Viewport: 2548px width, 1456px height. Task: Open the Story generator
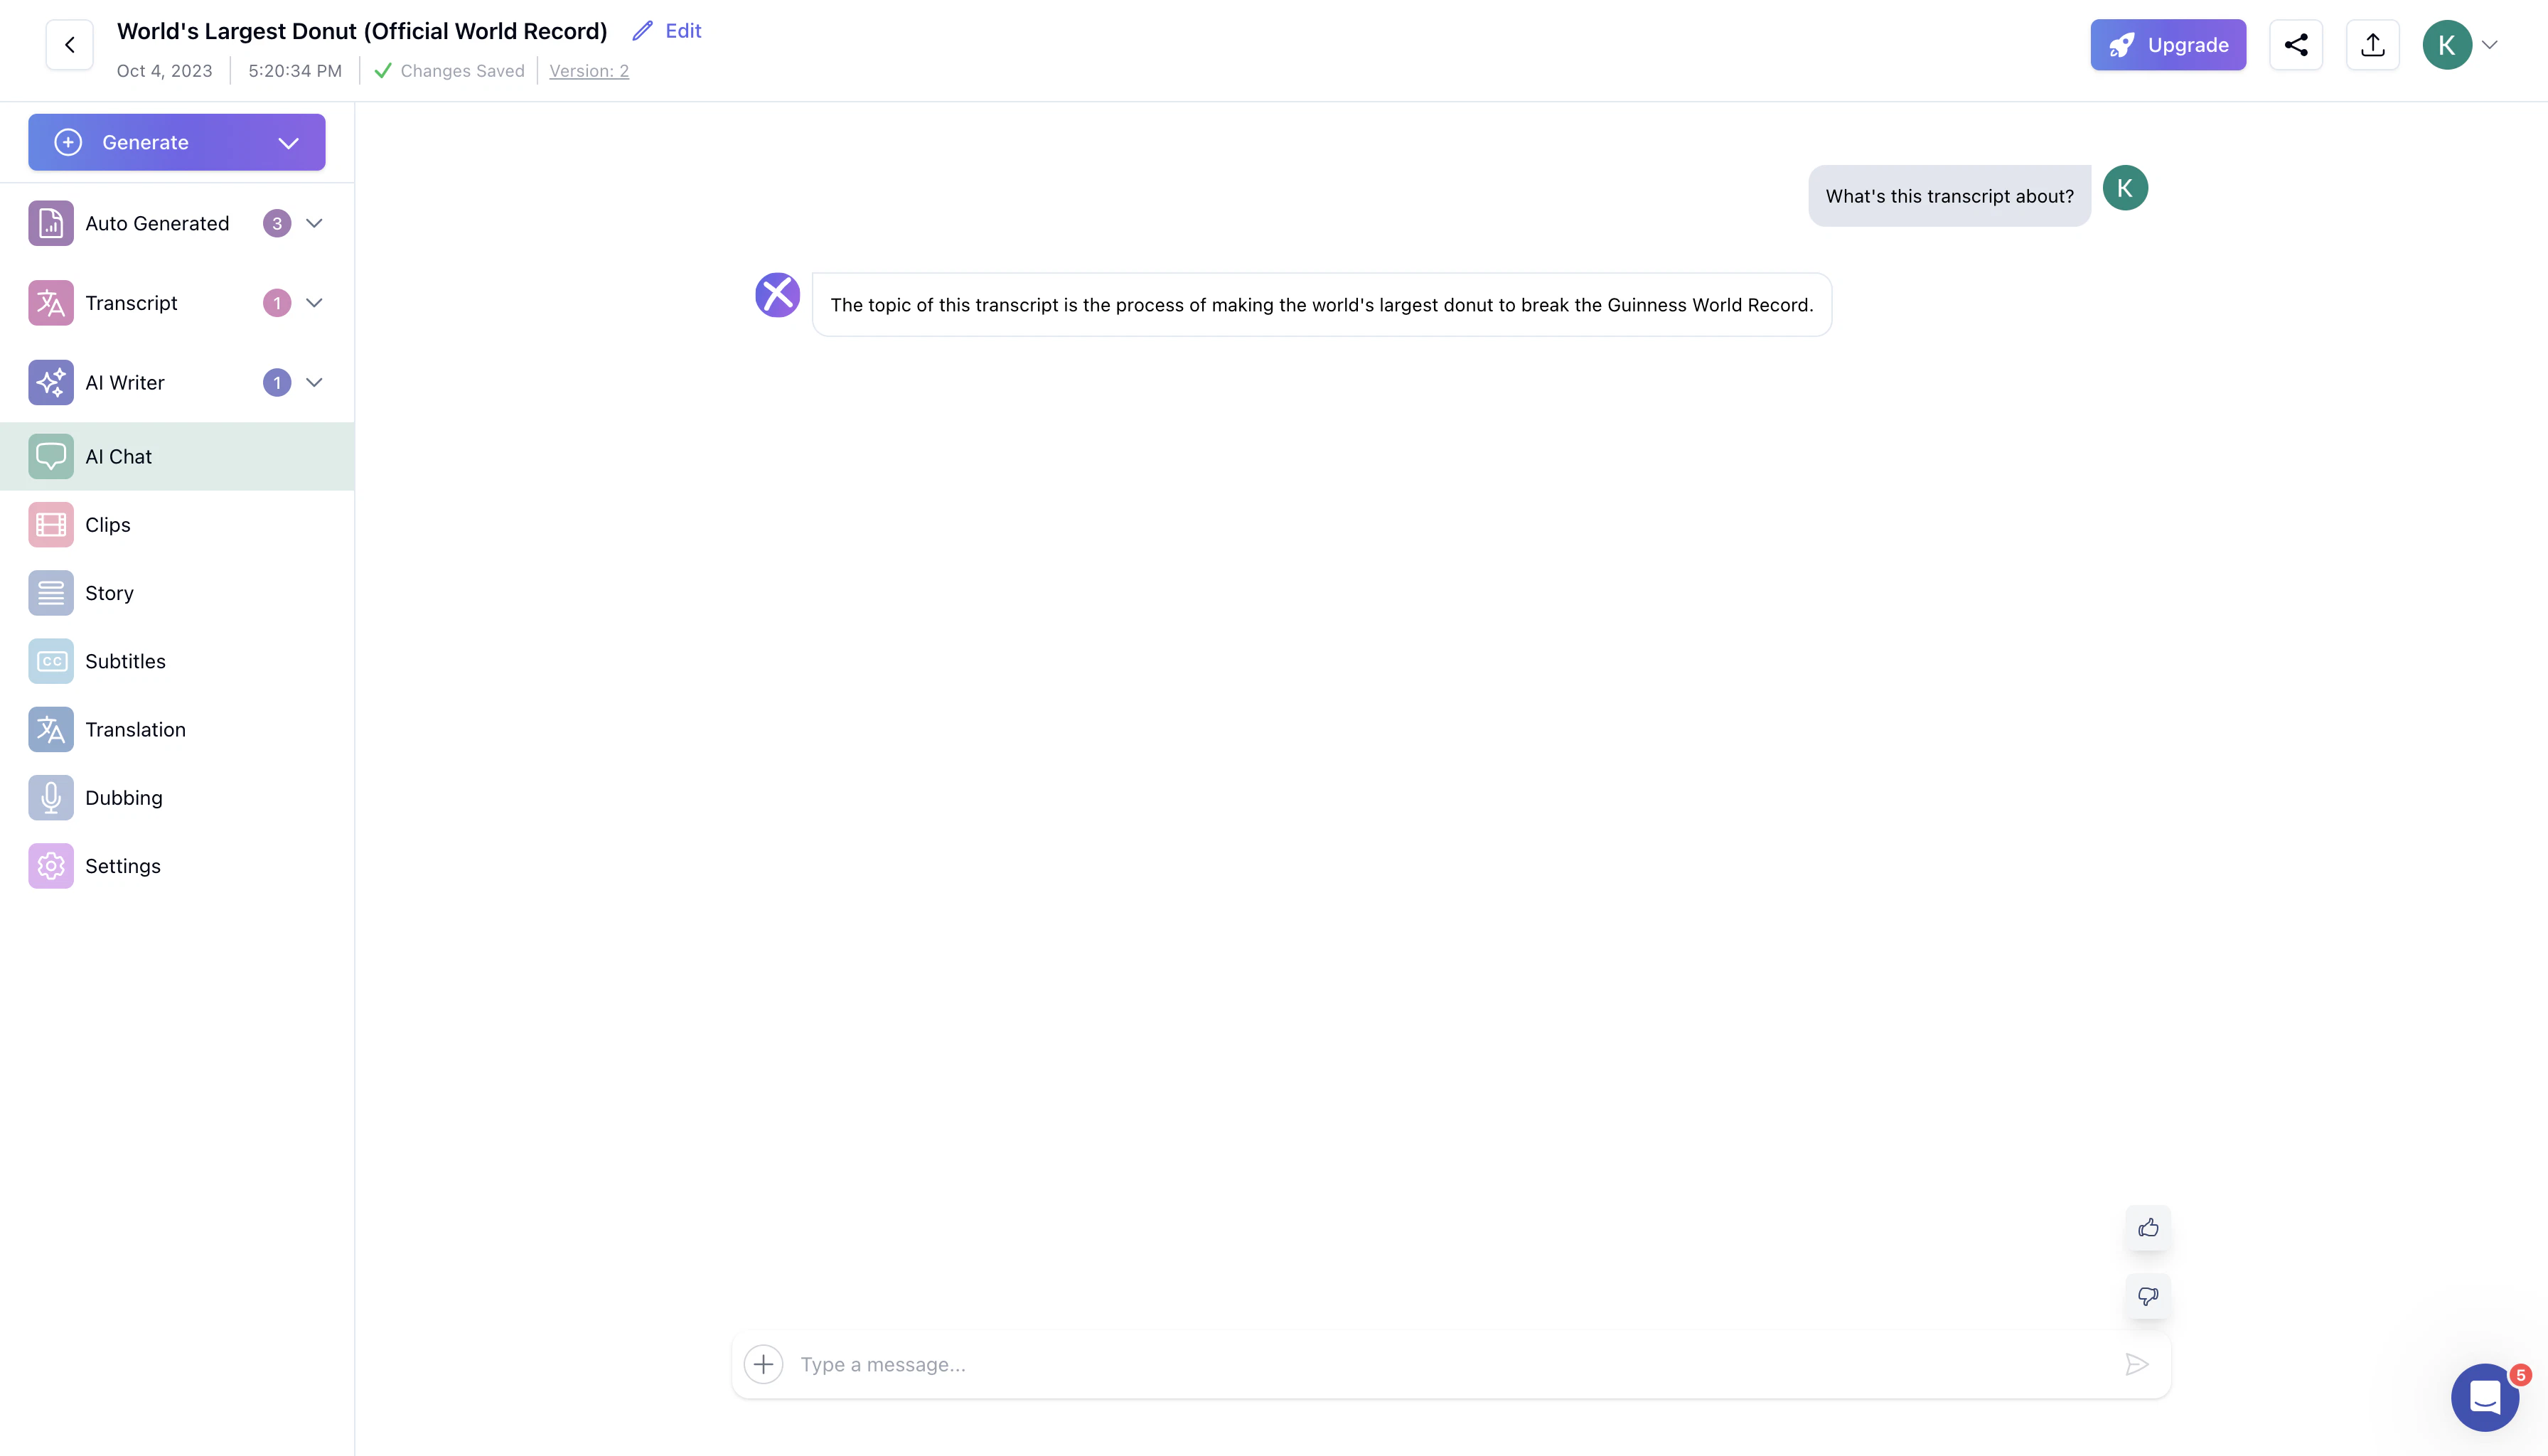[108, 592]
